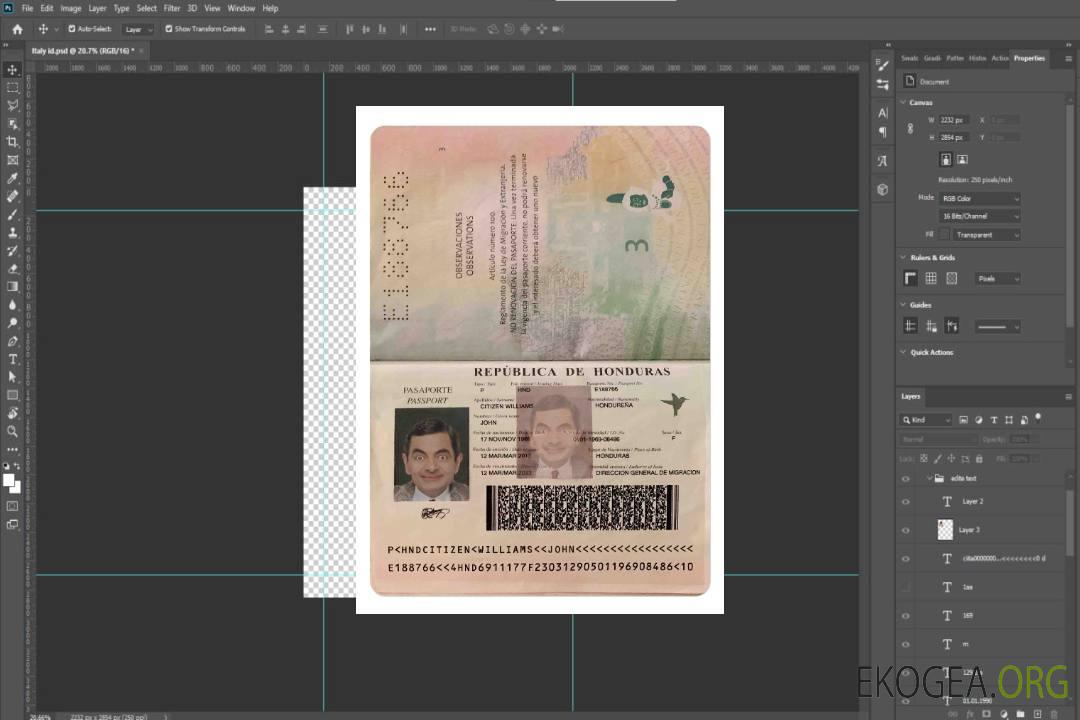Hide the '169' text layer eye icon
1080x720 pixels.
[906, 616]
